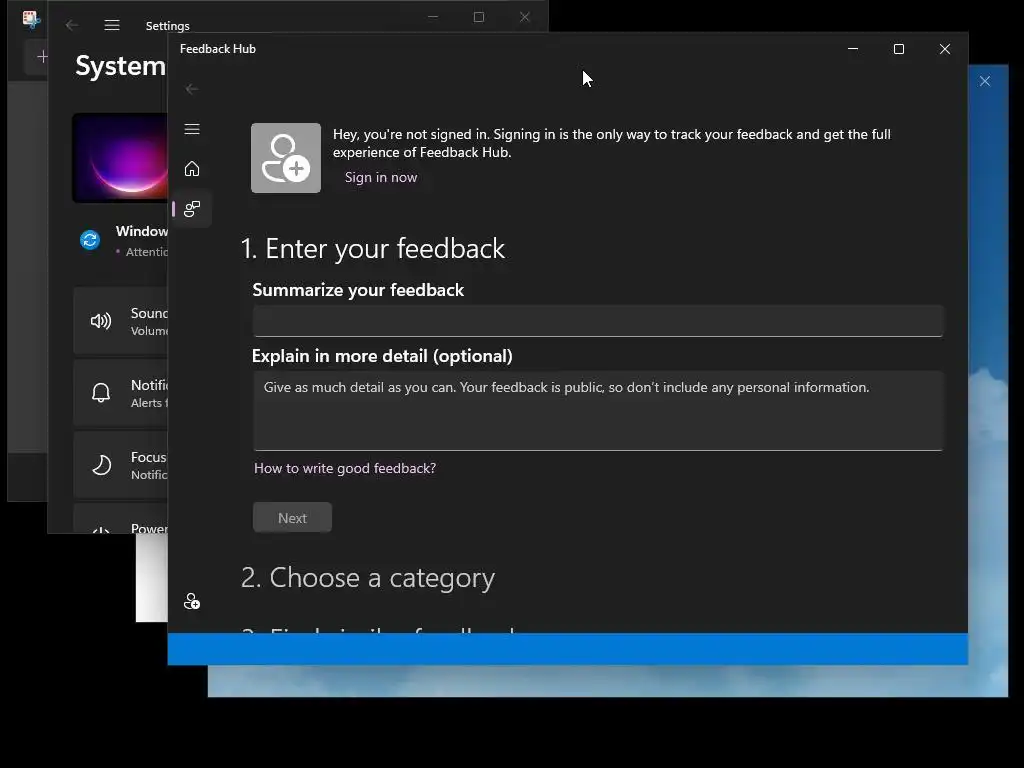Viewport: 1024px width, 768px height.
Task: Click the System heading in Settings
Action: click(121, 66)
